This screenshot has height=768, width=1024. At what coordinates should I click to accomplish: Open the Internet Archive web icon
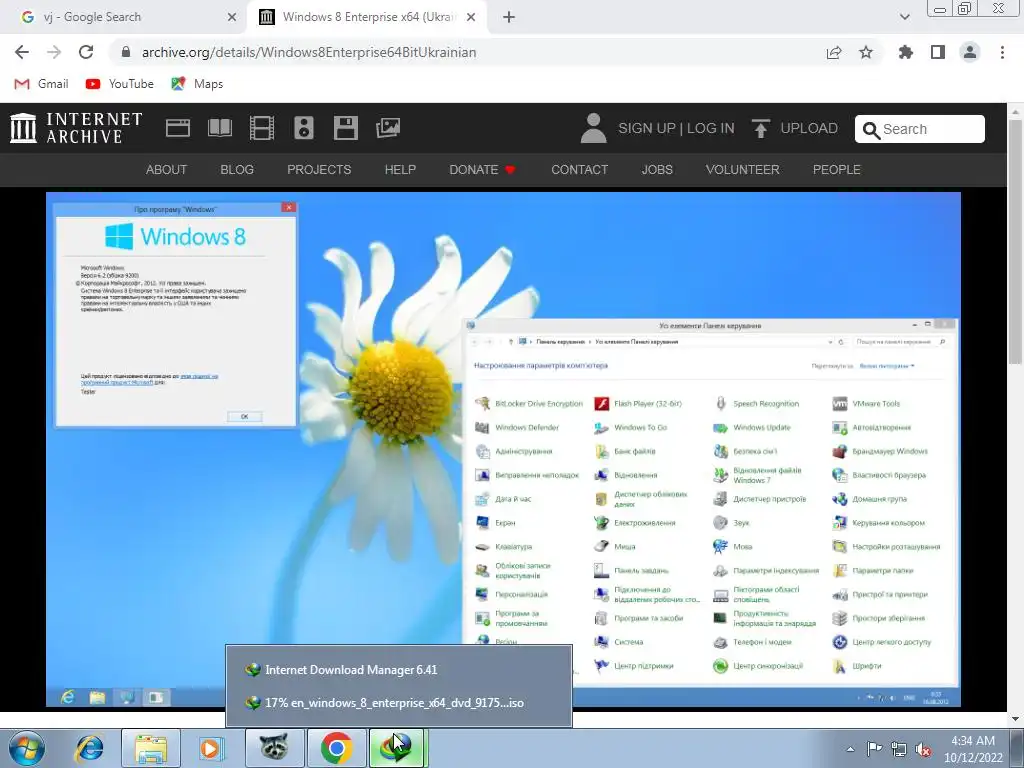[x=178, y=128]
